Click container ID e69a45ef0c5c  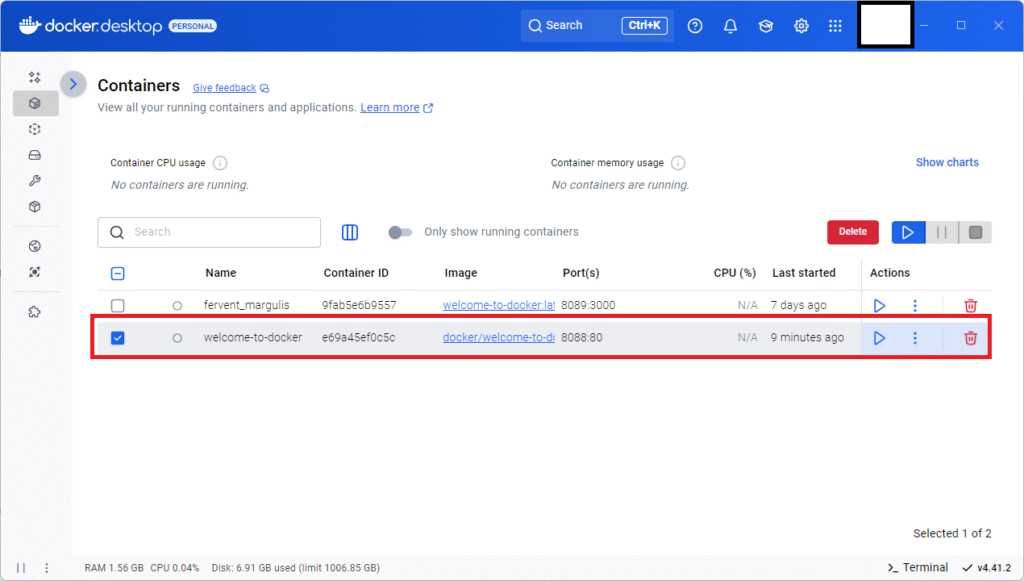358,338
